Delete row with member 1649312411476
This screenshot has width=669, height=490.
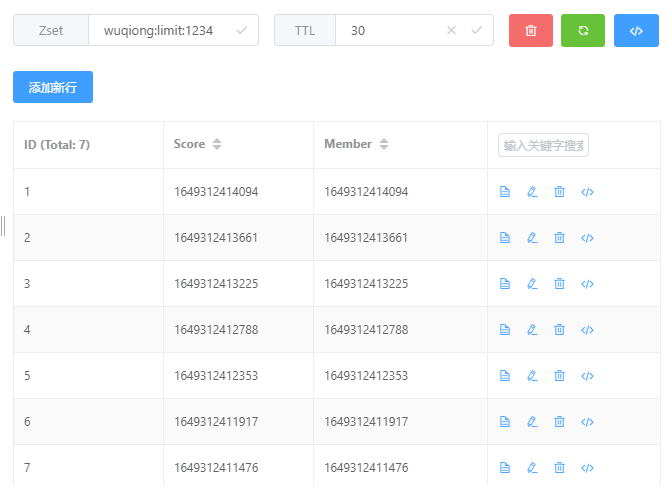coord(559,468)
